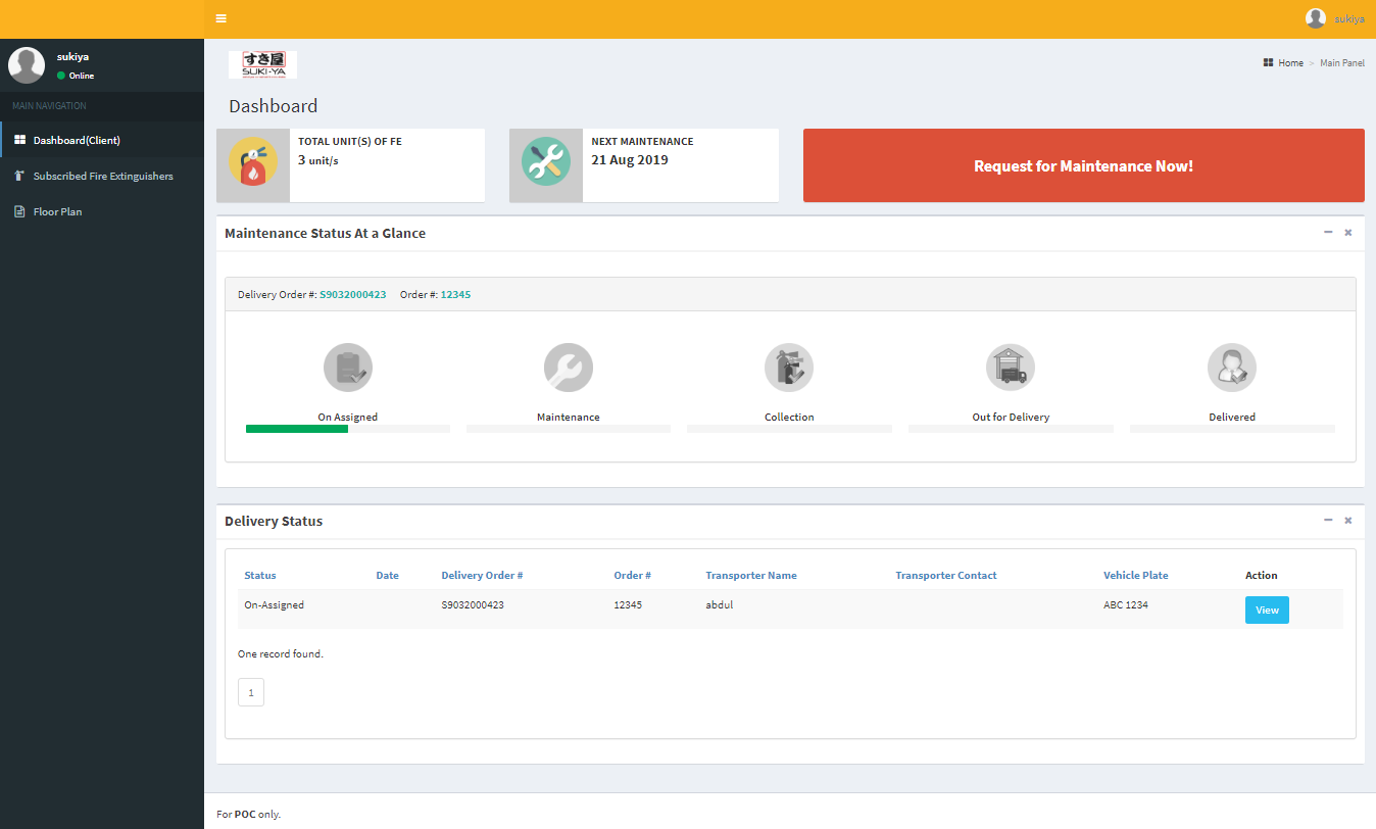This screenshot has height=829, width=1376.
Task: Click the Collection extinguisher status icon
Action: click(789, 368)
